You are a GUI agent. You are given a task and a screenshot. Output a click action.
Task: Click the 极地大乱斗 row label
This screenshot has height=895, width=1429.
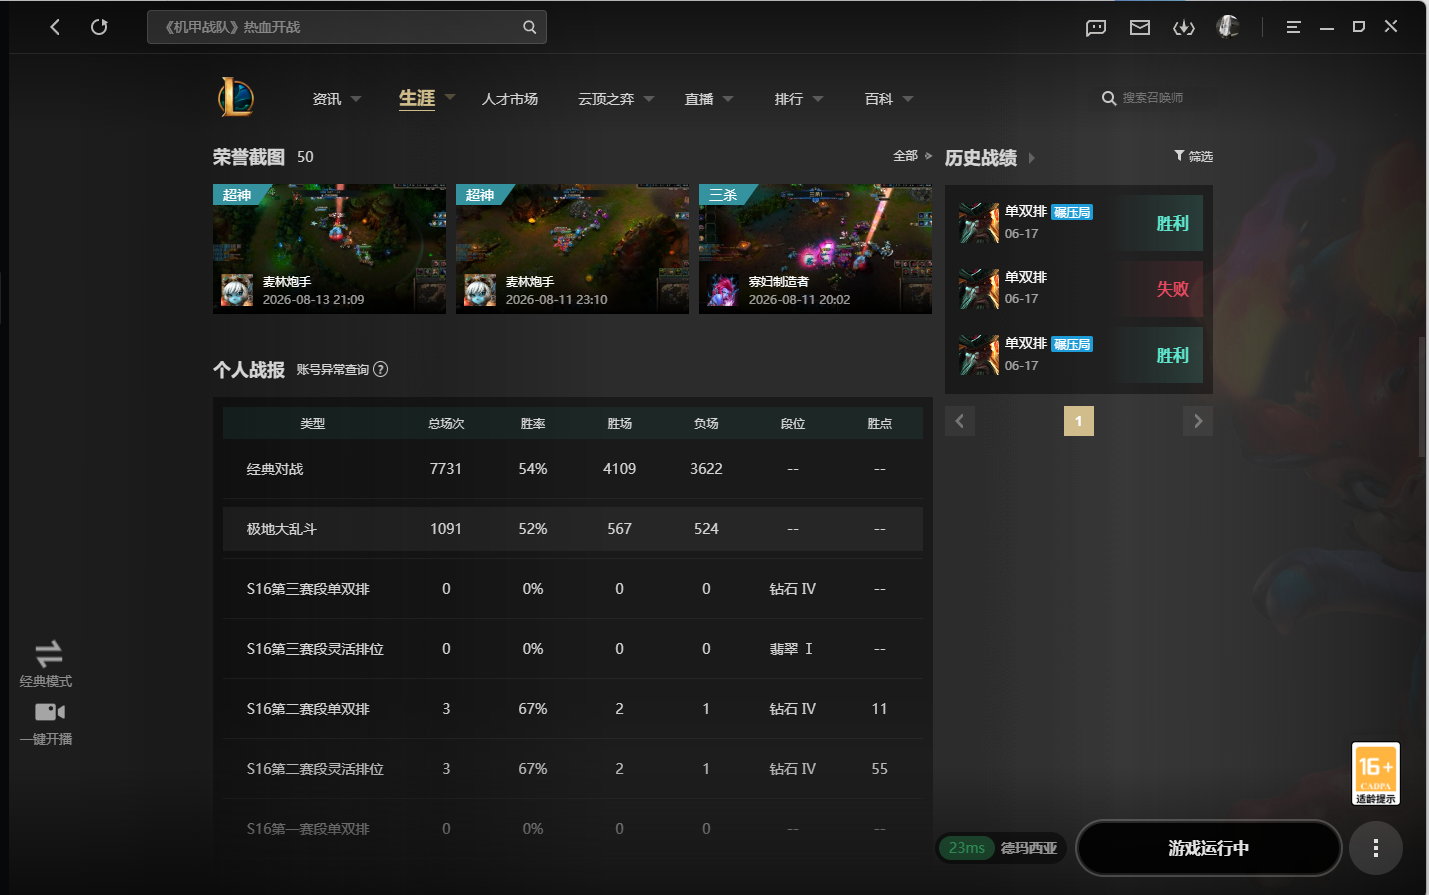point(282,529)
